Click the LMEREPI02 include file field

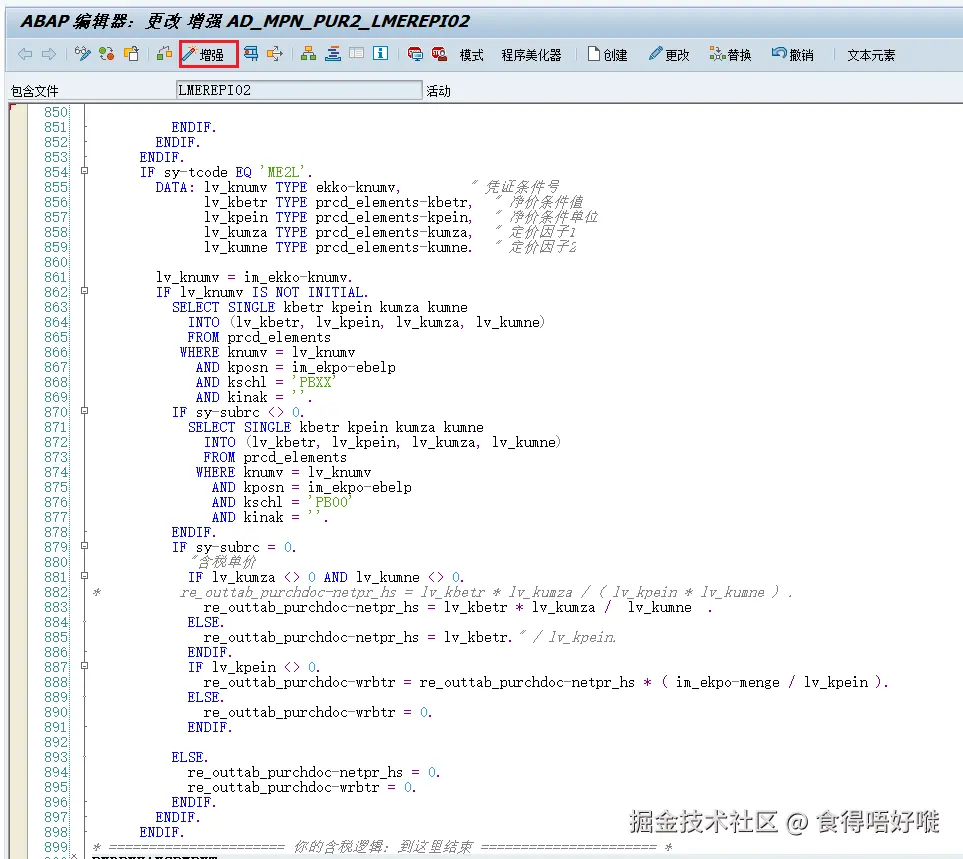coord(298,90)
